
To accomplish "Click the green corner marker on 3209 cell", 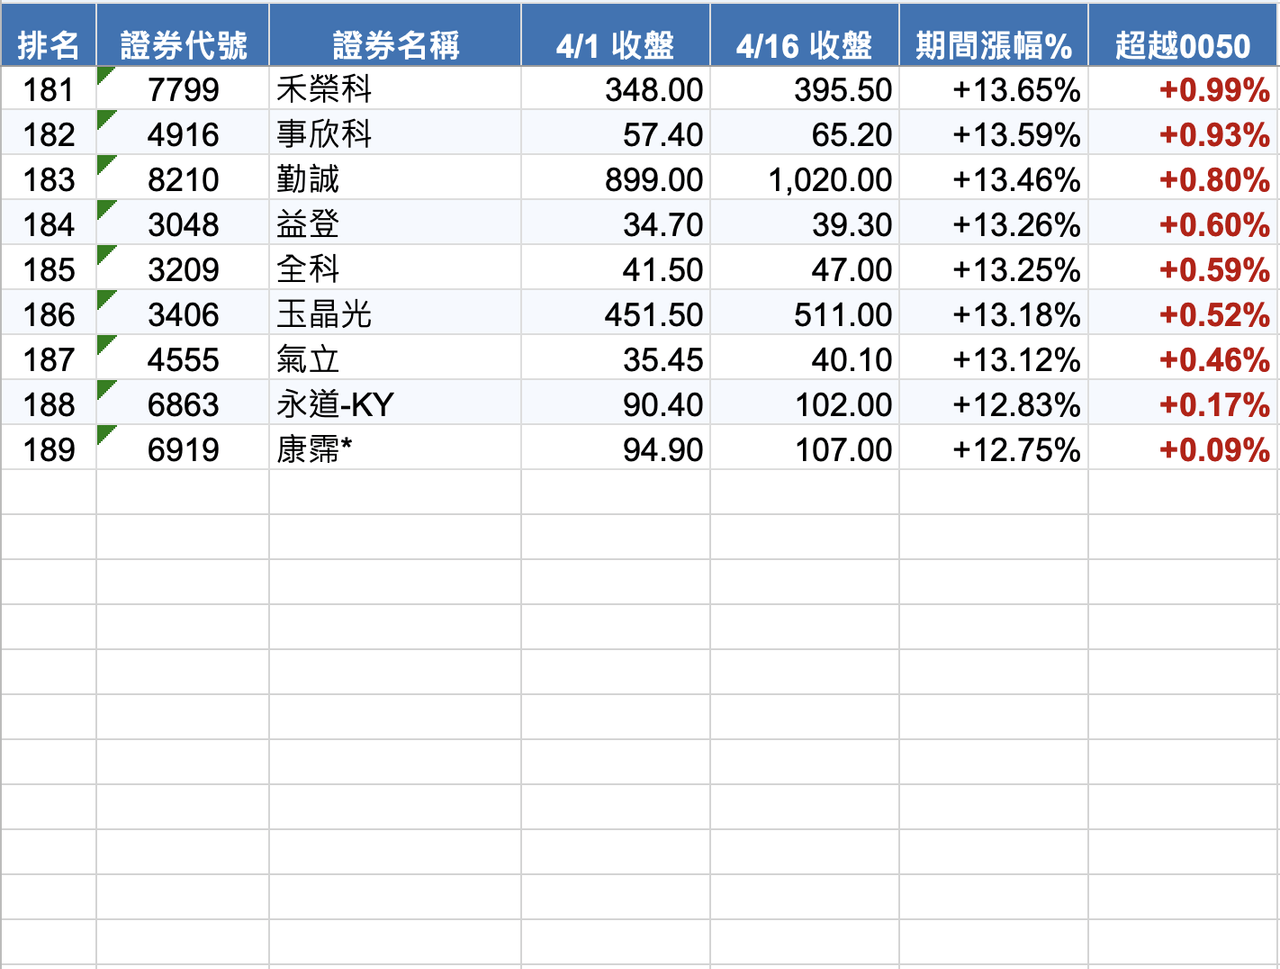I will 105,254.
